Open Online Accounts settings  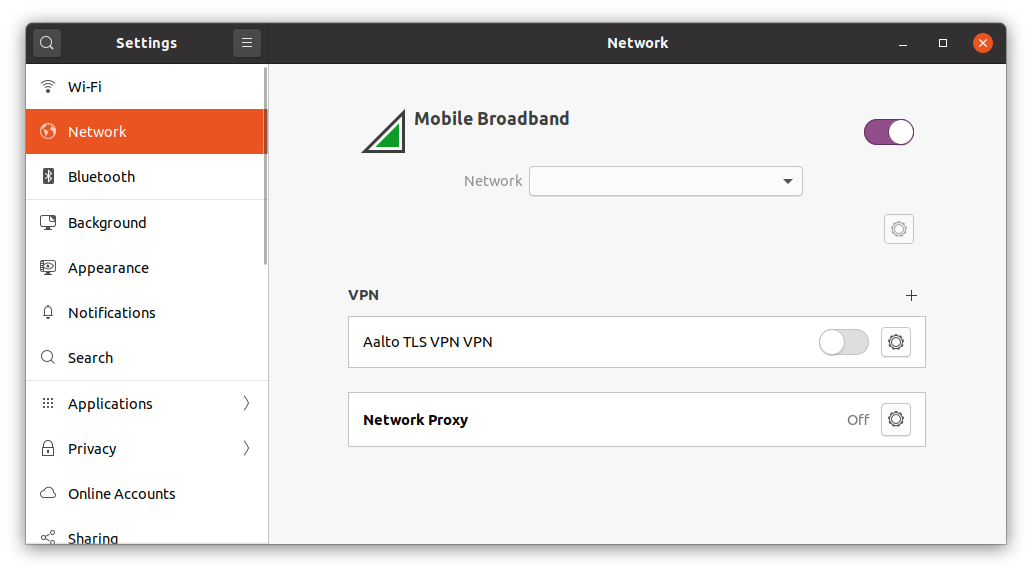121,494
